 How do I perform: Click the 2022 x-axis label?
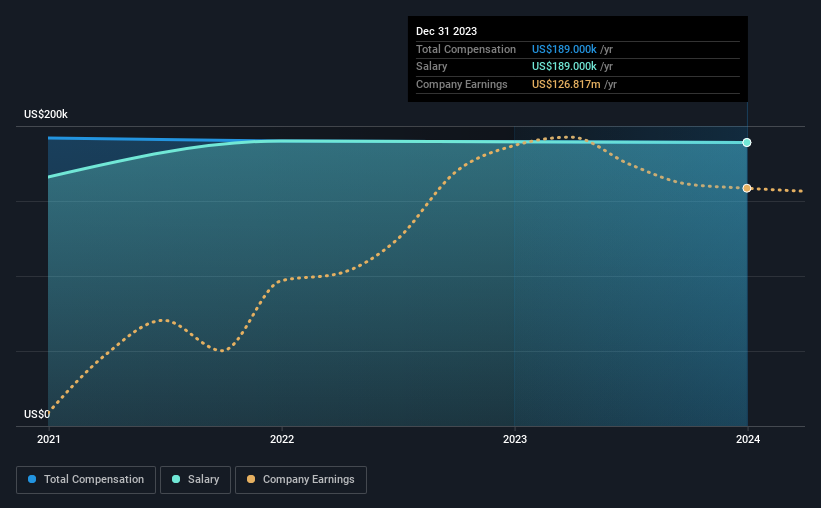[282, 439]
